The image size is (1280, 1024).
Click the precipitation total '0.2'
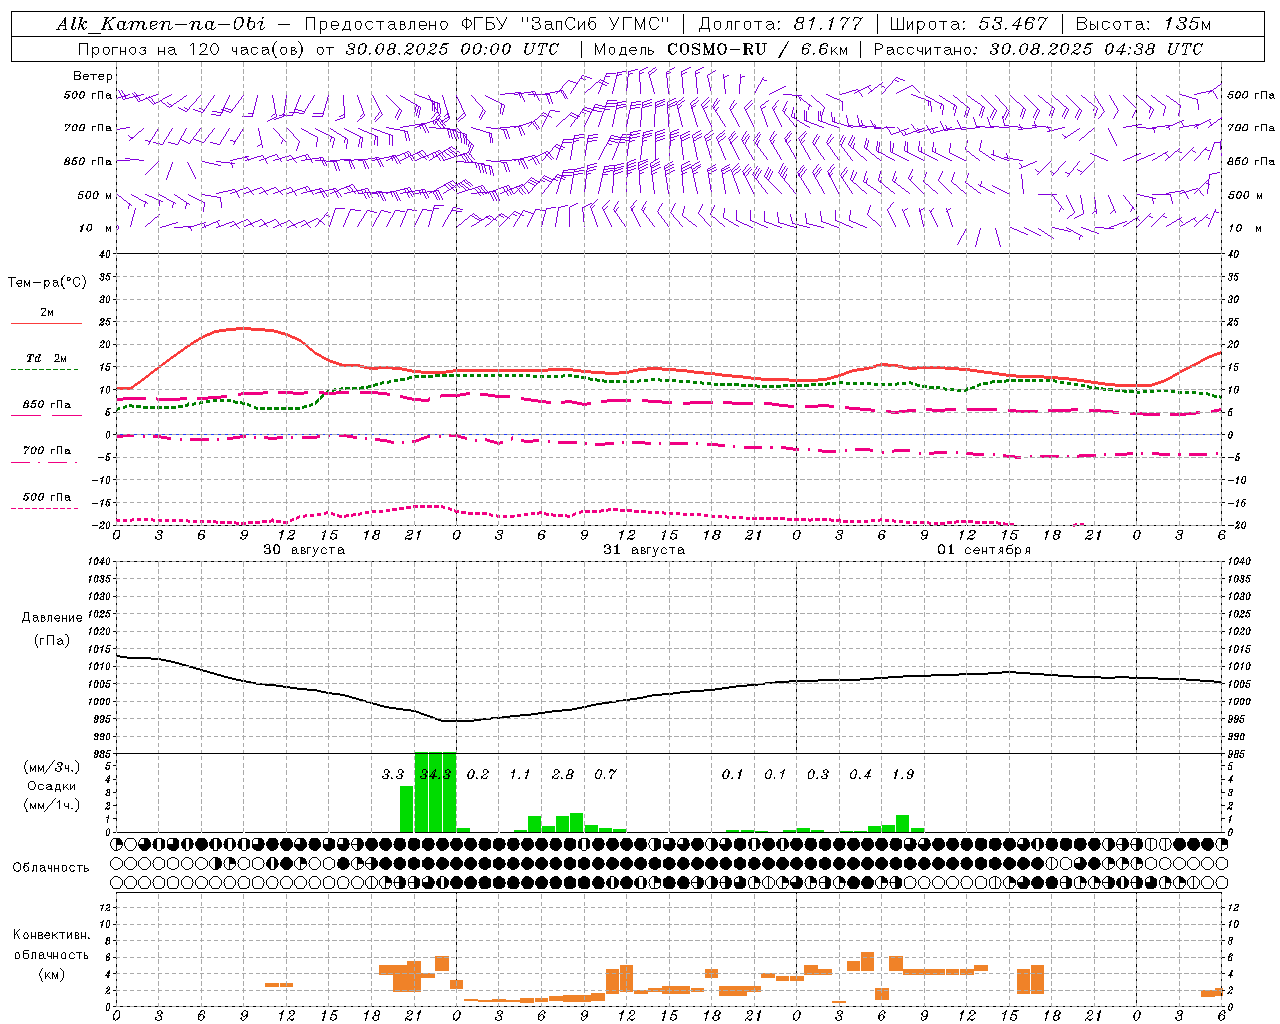[478, 775]
